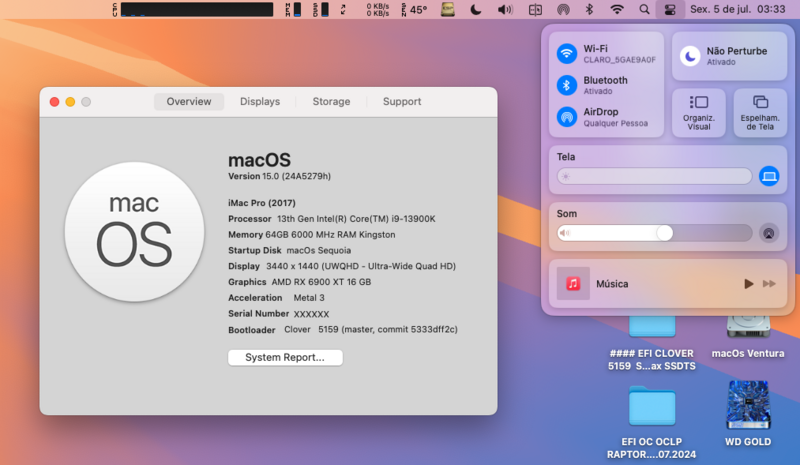Open AirPlay audio output beside Som slider
This screenshot has height=465, width=800.
(768, 232)
